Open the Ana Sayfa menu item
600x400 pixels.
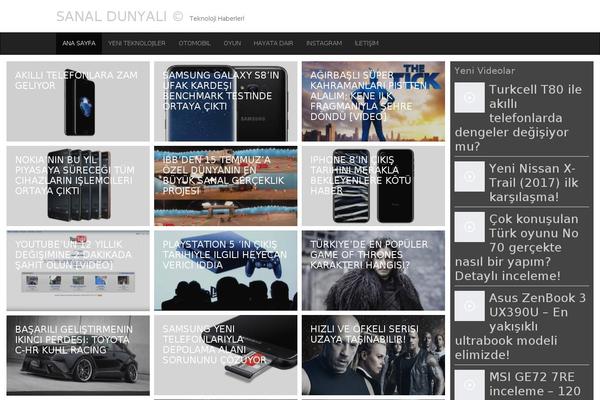pos(79,43)
